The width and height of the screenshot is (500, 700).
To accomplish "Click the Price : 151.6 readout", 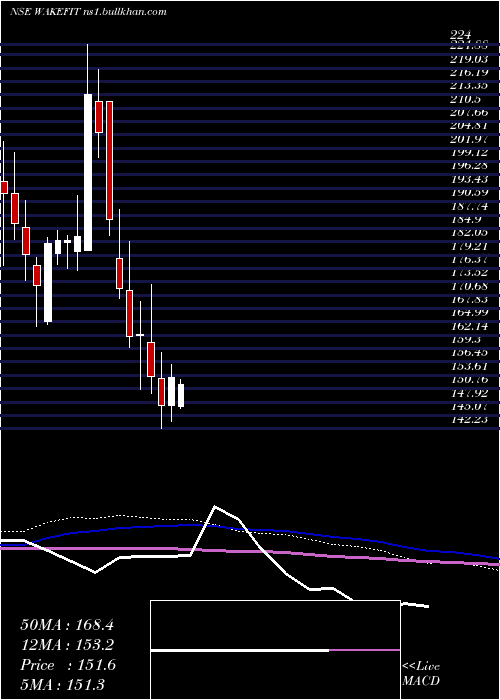I will click(68, 665).
